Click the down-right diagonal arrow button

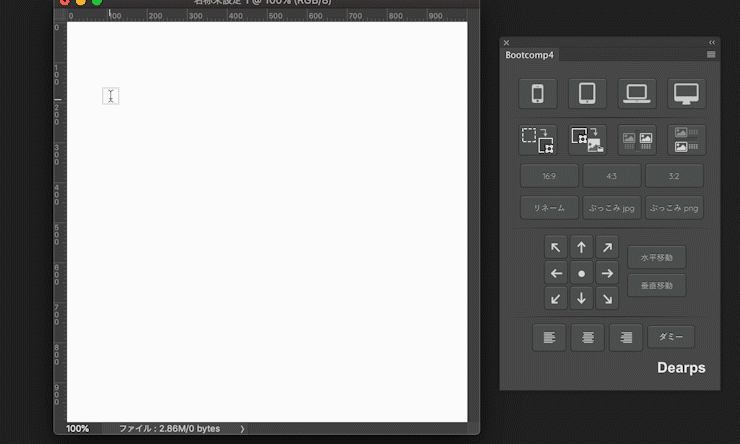coord(606,298)
